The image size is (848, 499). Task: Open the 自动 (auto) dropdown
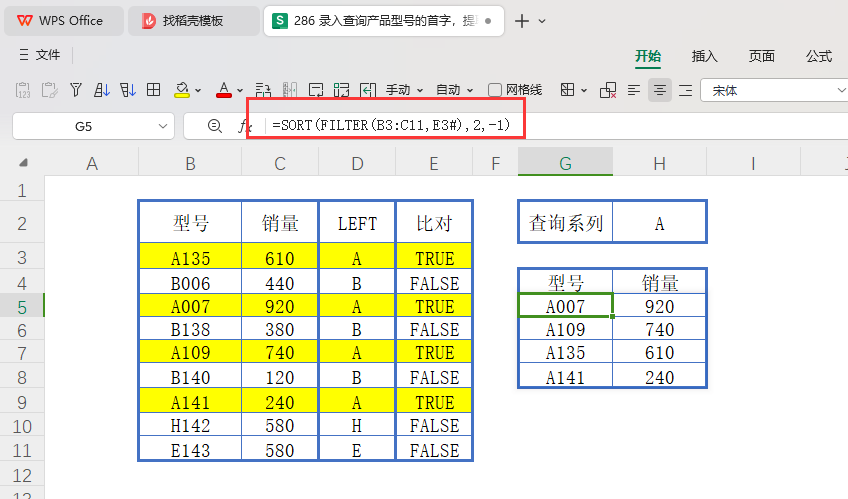tap(454, 90)
